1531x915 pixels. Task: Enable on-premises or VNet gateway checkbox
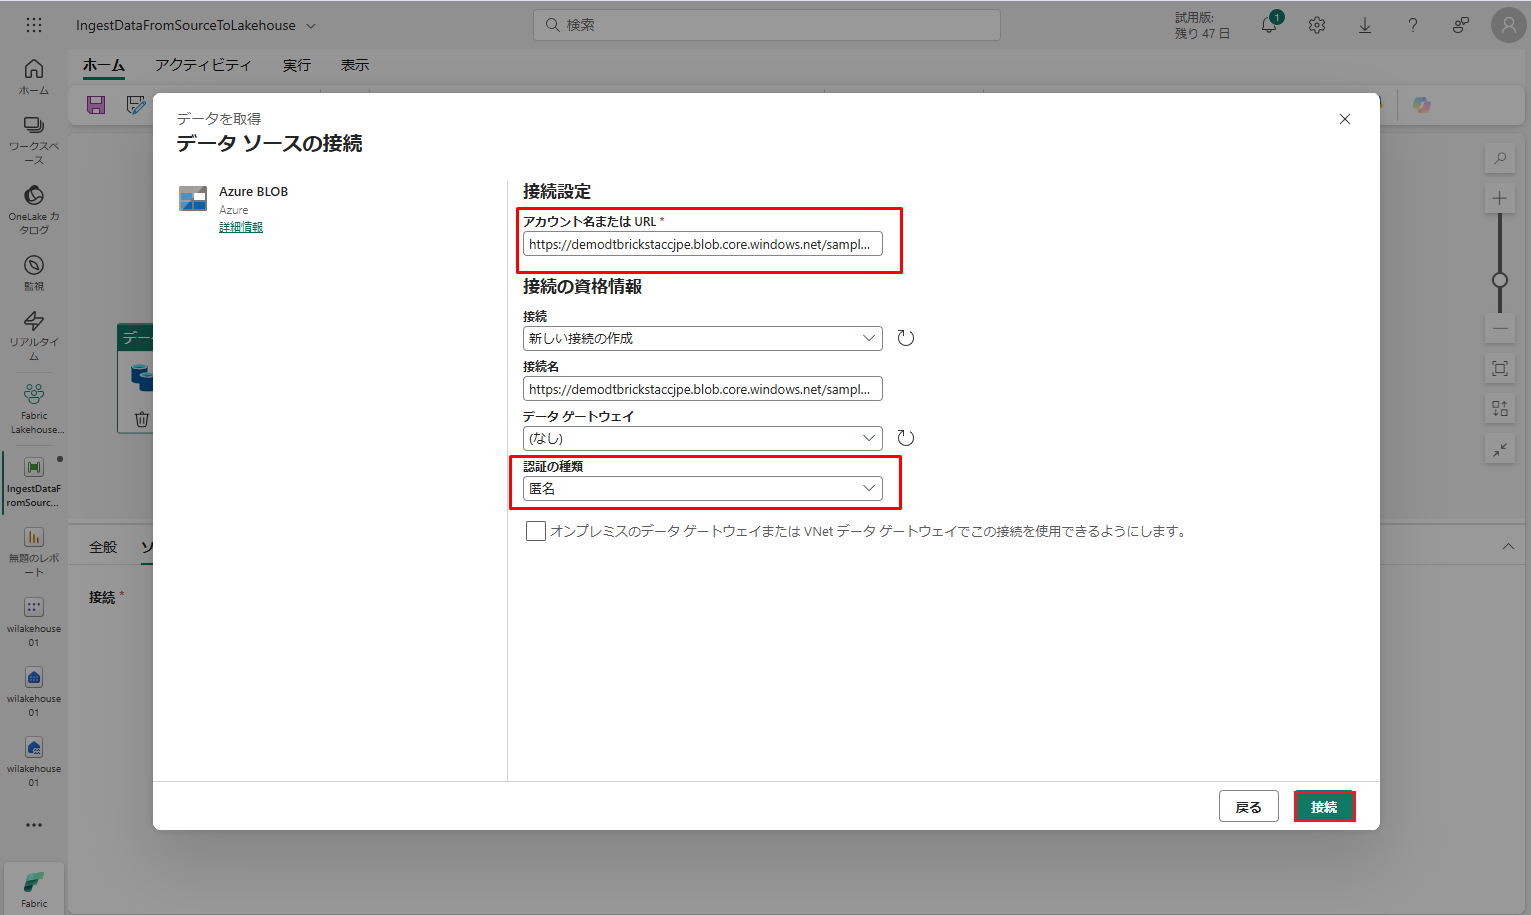pyautogui.click(x=536, y=531)
